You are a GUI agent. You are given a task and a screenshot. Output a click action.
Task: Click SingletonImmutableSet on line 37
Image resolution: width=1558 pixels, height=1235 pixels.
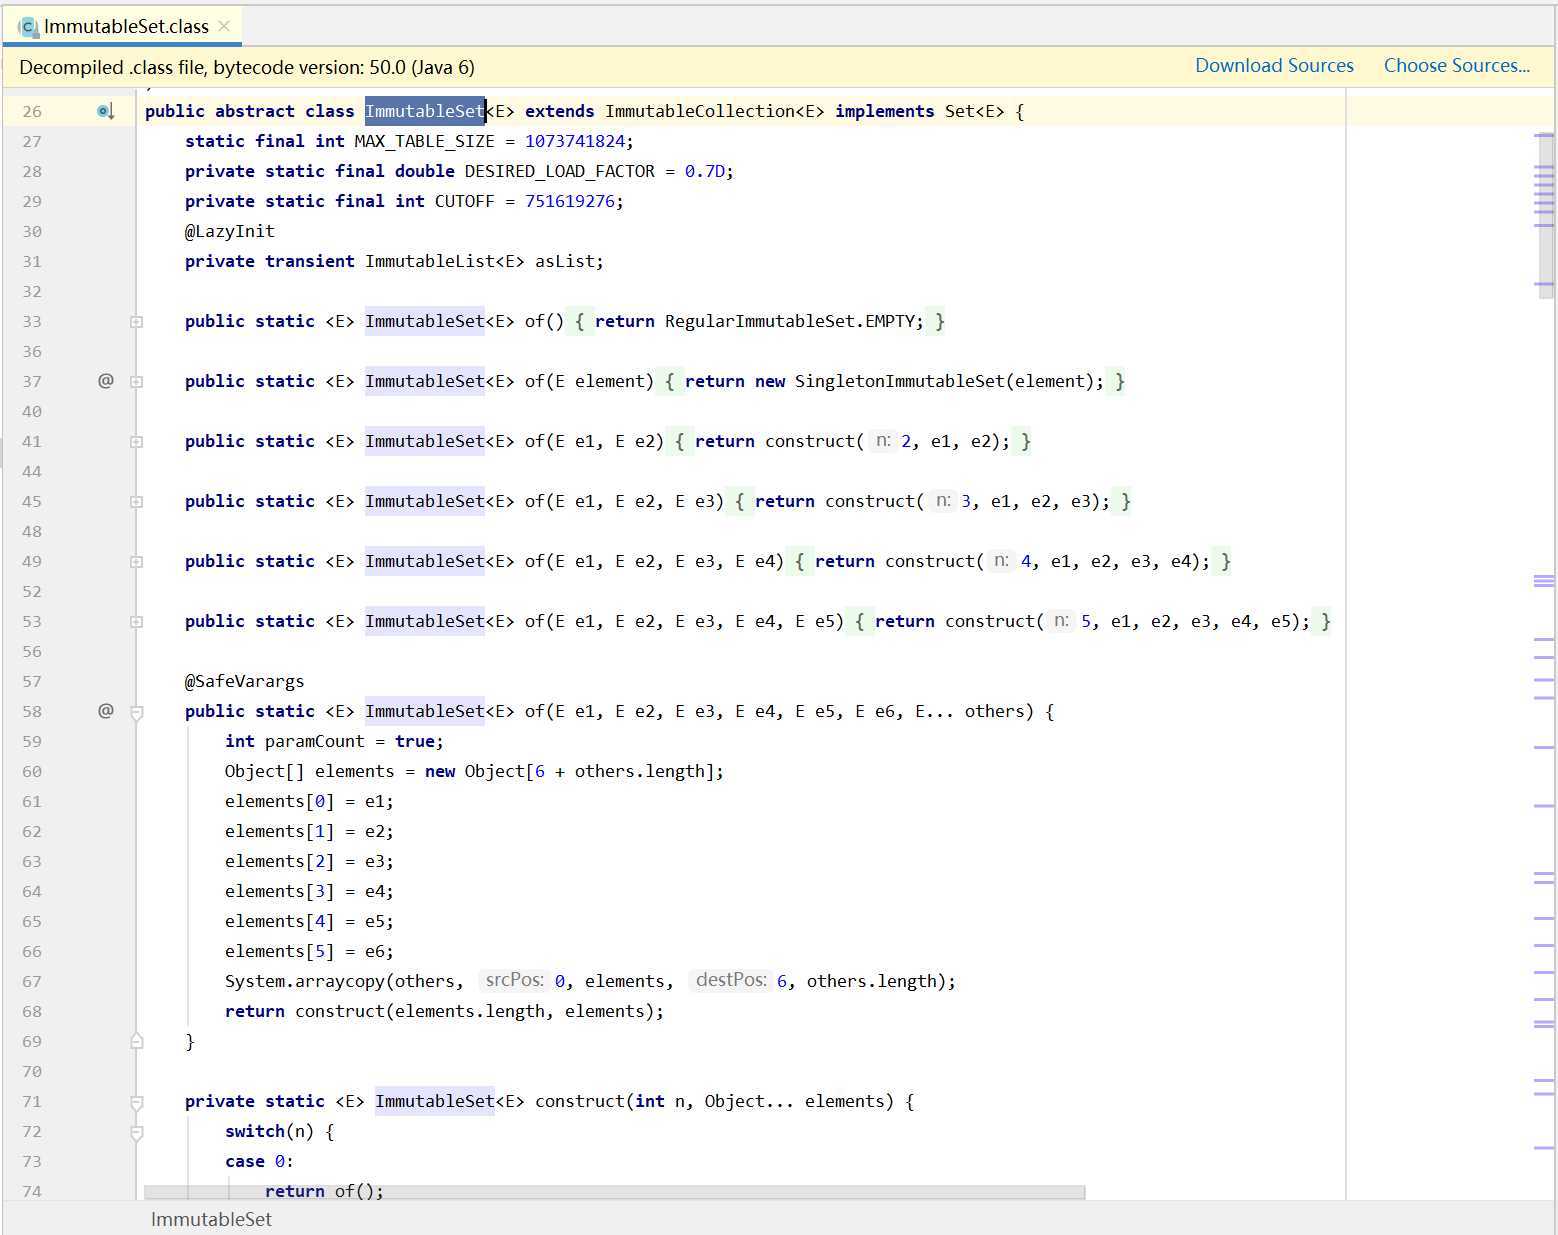(x=899, y=381)
